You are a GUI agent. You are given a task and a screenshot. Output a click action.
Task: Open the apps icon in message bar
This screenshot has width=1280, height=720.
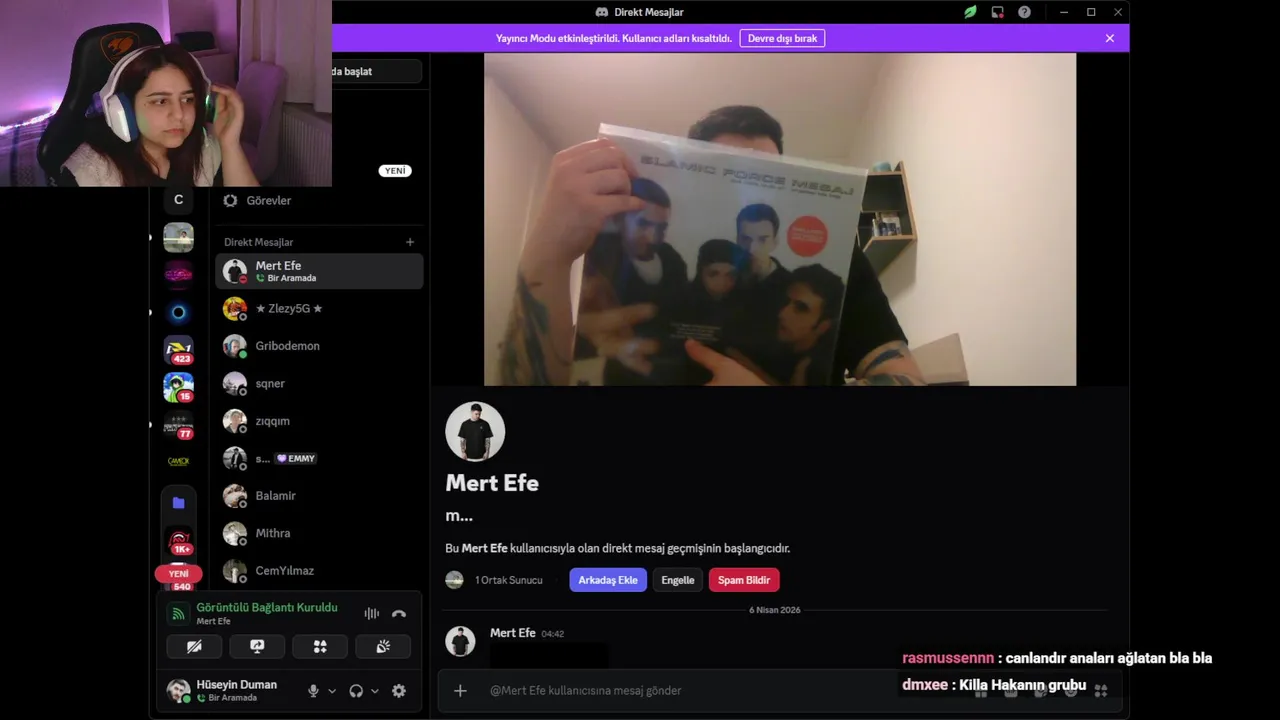pos(1100,691)
